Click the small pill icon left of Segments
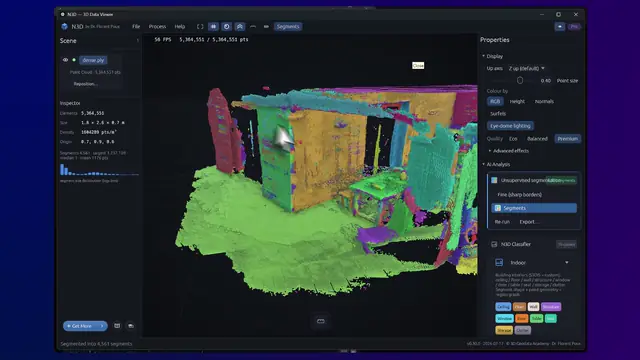Screen dimensions: 640x360 (266, 27)
